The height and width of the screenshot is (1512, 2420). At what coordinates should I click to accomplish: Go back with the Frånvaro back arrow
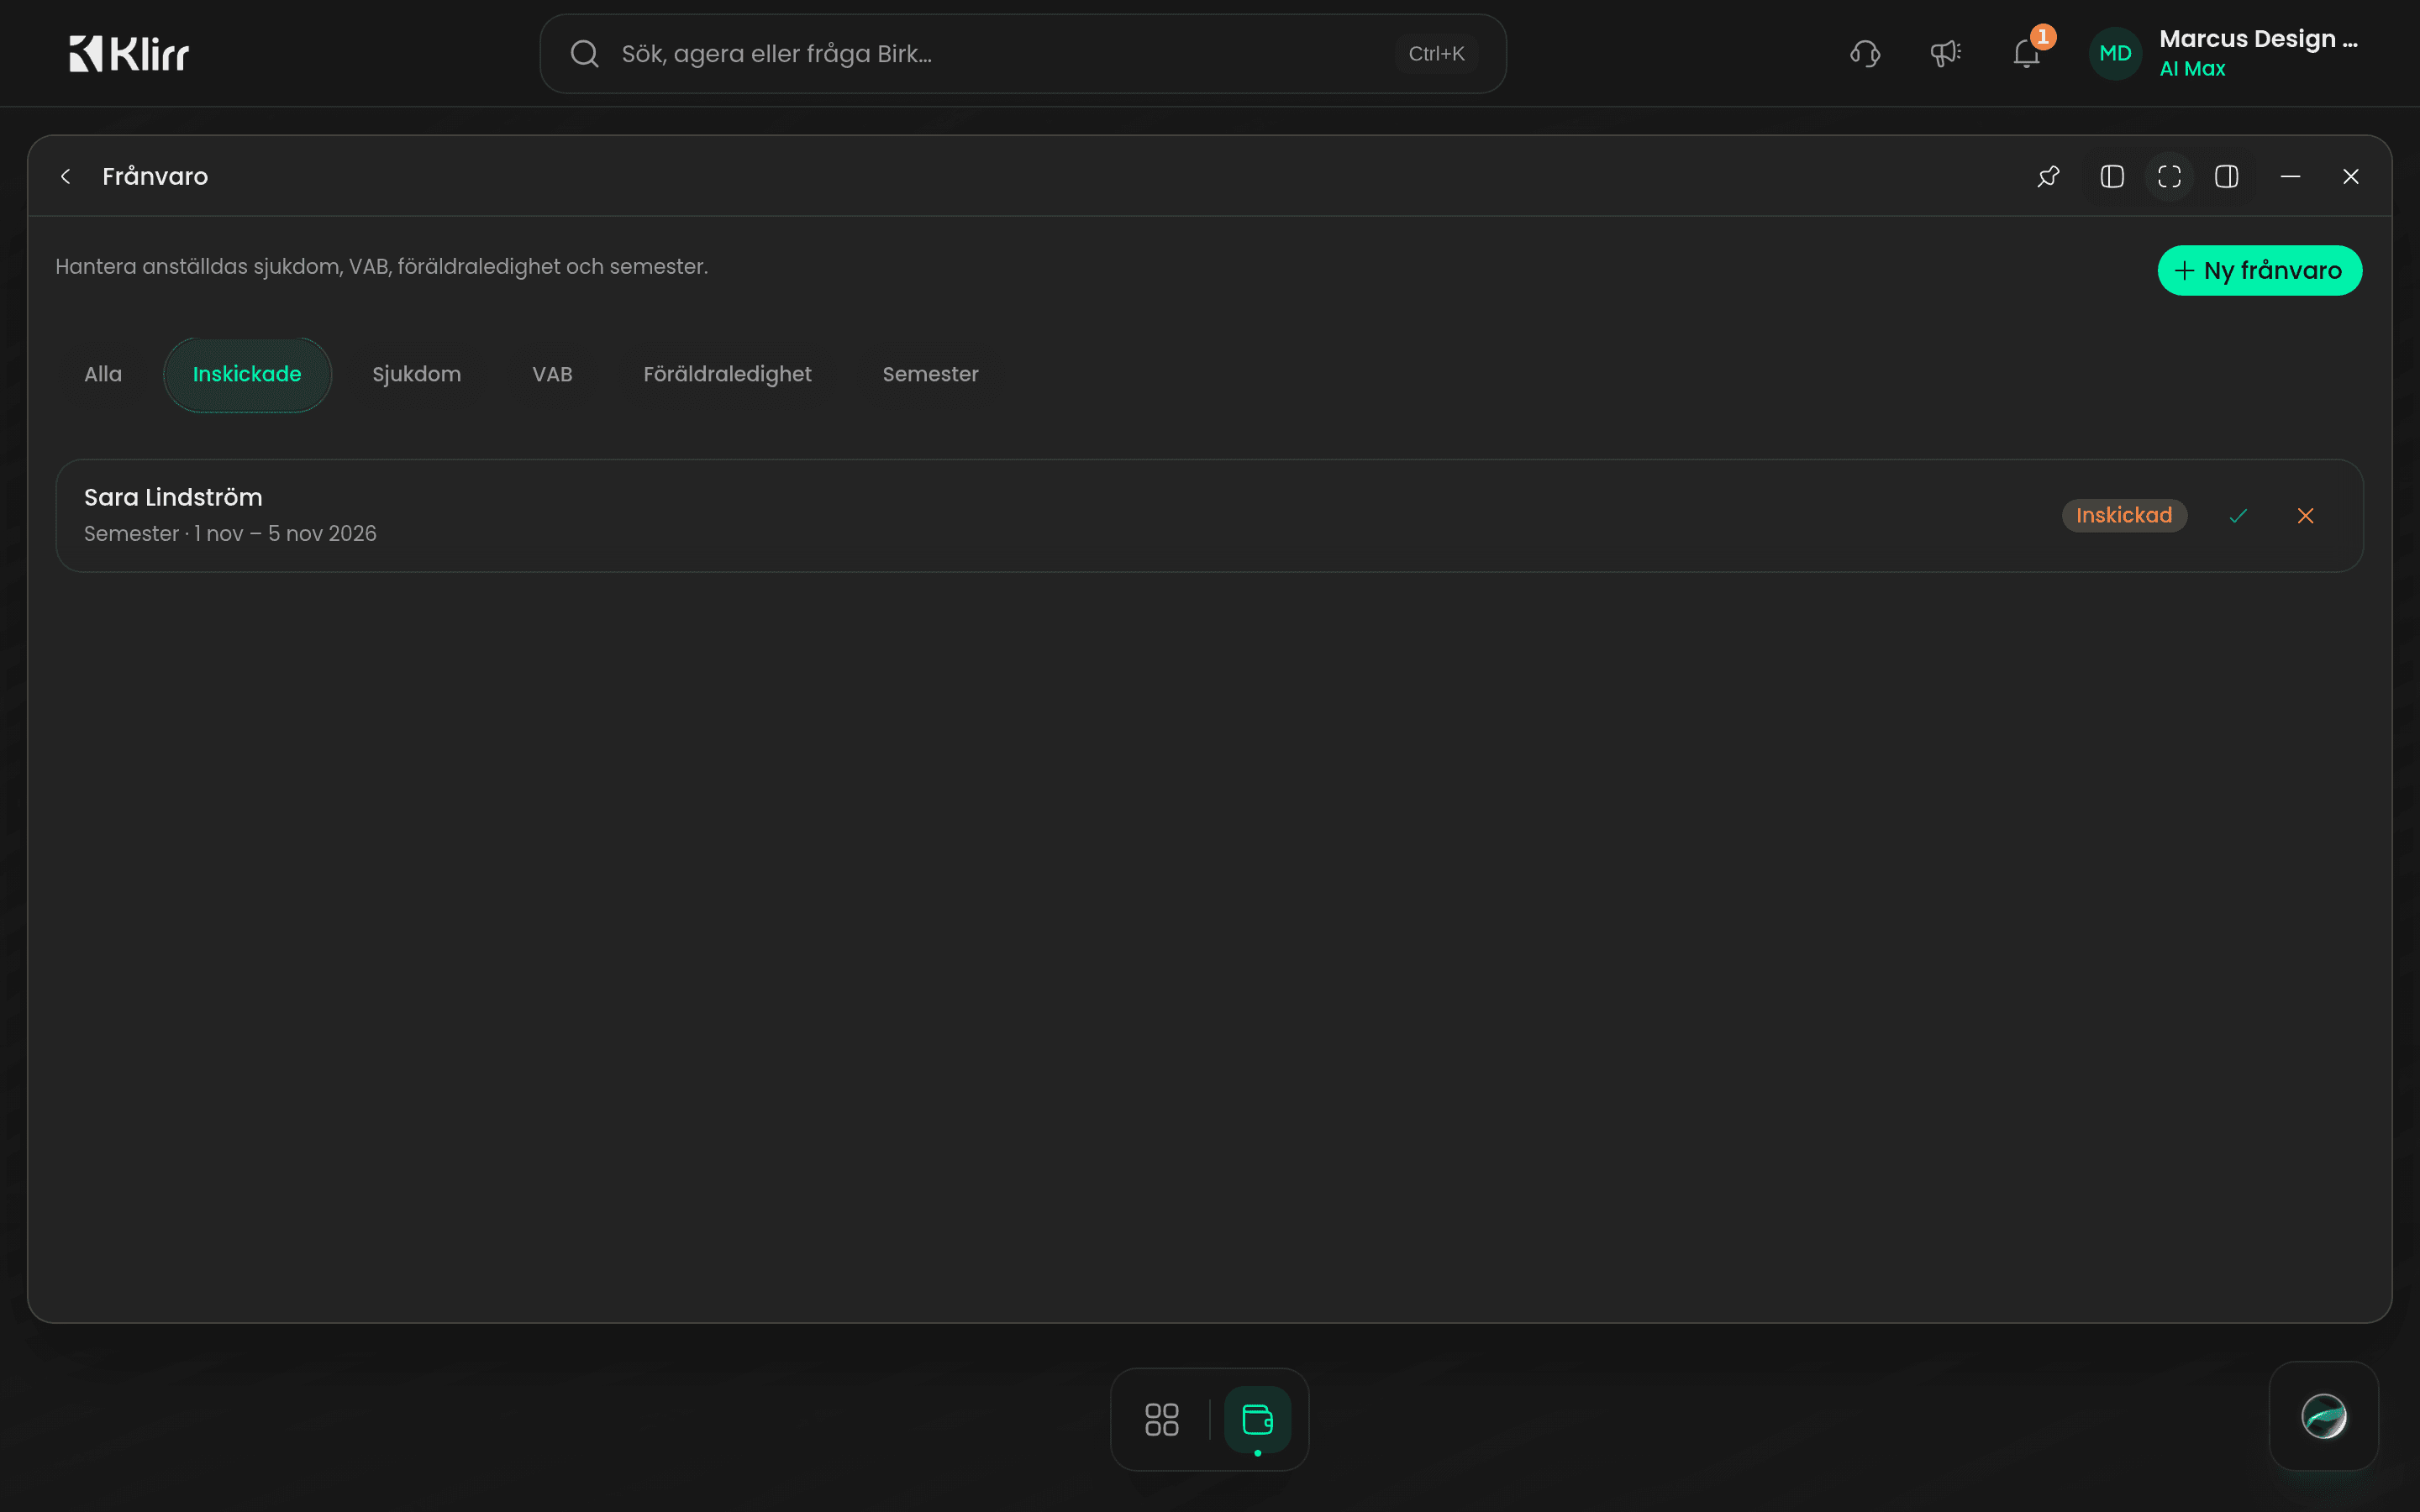(66, 177)
